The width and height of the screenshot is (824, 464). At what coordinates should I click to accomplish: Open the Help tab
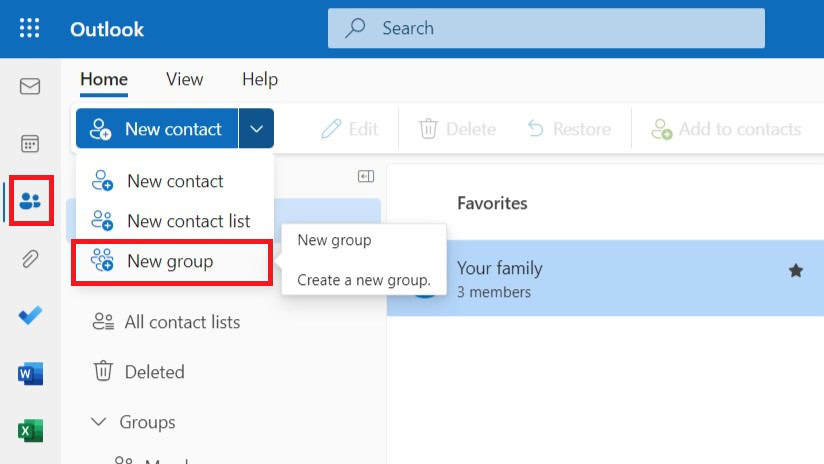260,79
